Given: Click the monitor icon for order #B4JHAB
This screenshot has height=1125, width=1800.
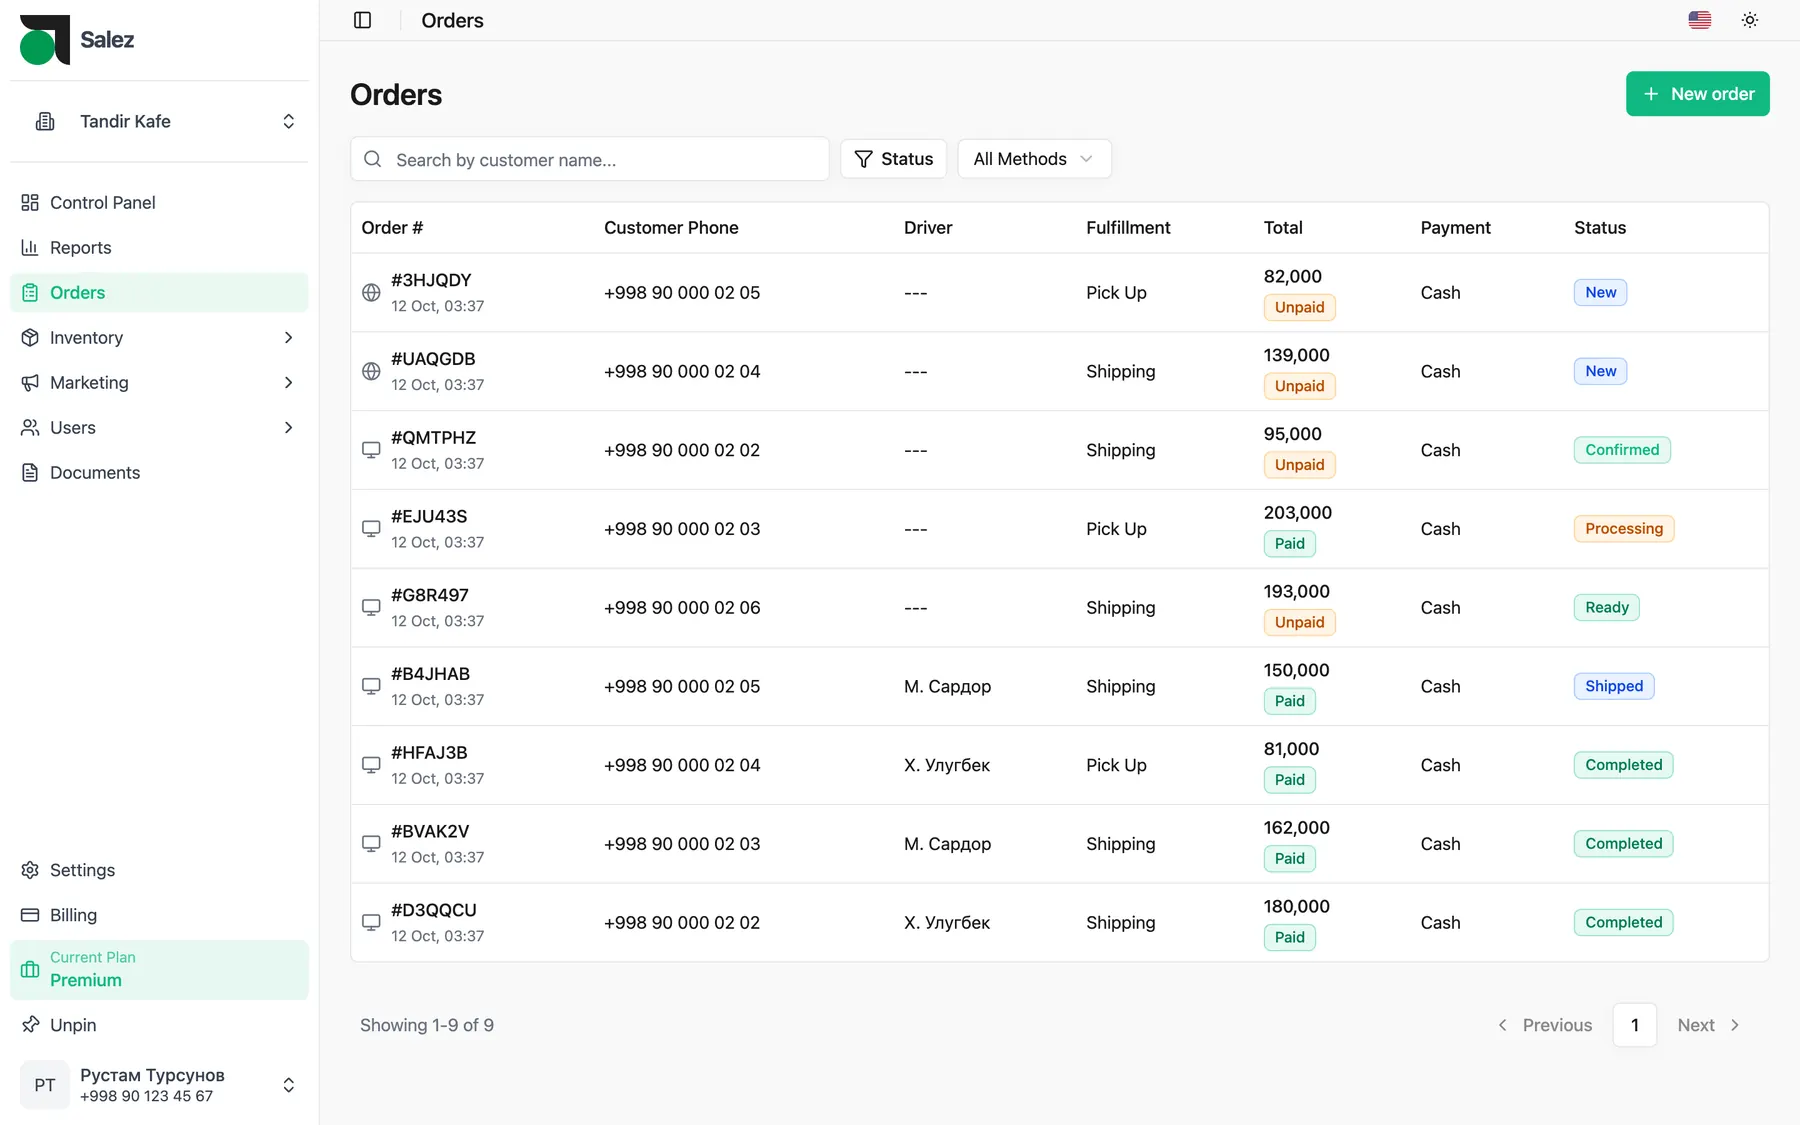Looking at the screenshot, I should coord(371,686).
